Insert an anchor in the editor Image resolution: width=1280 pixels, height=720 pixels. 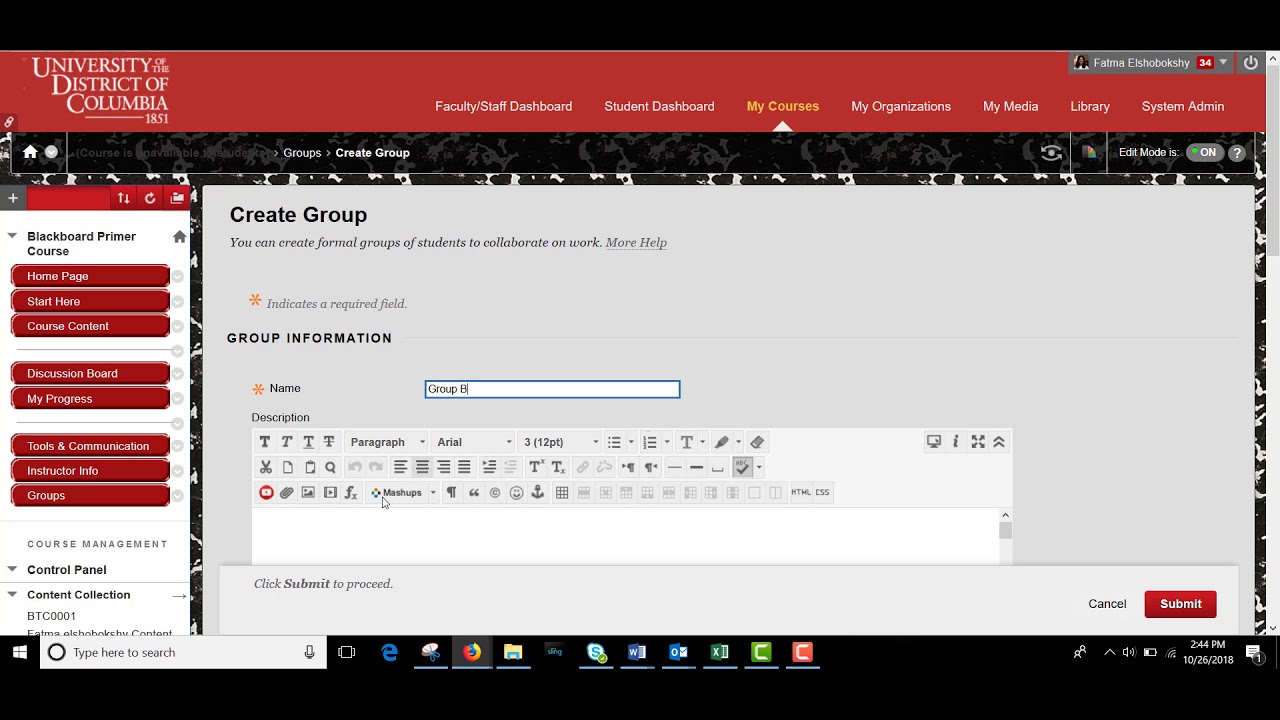click(x=538, y=492)
